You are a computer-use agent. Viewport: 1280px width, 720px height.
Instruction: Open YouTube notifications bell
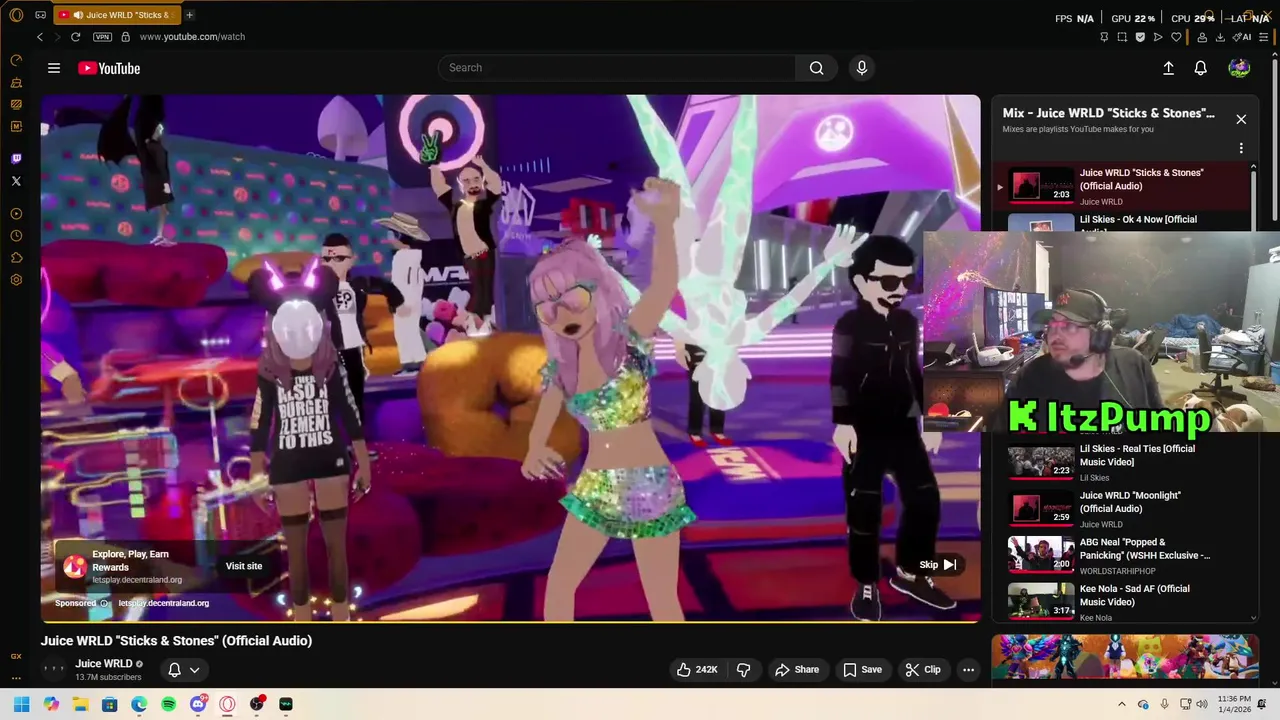[x=1201, y=68]
